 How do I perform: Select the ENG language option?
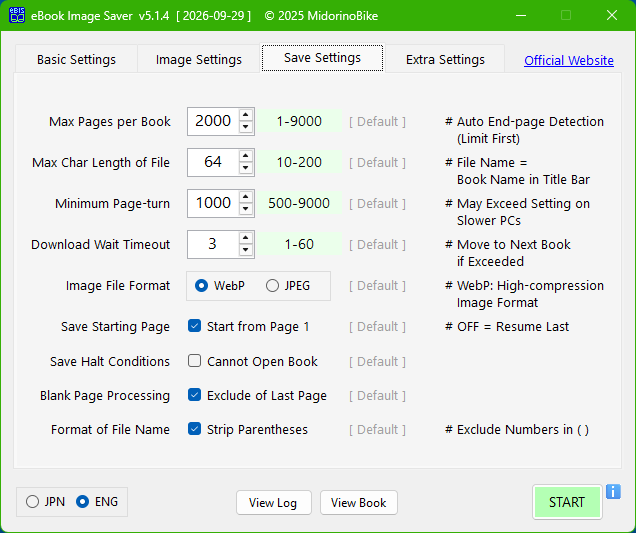point(97,502)
